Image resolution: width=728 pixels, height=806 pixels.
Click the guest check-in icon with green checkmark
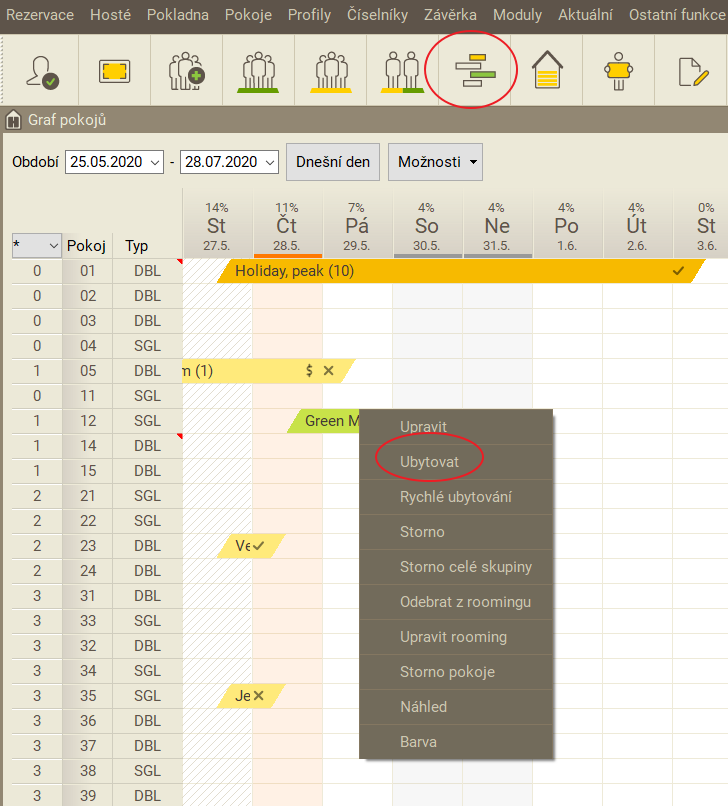[41, 72]
